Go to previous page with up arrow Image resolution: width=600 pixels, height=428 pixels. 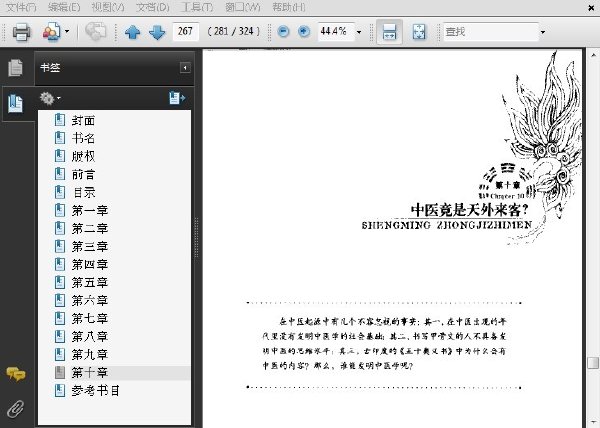coord(133,32)
